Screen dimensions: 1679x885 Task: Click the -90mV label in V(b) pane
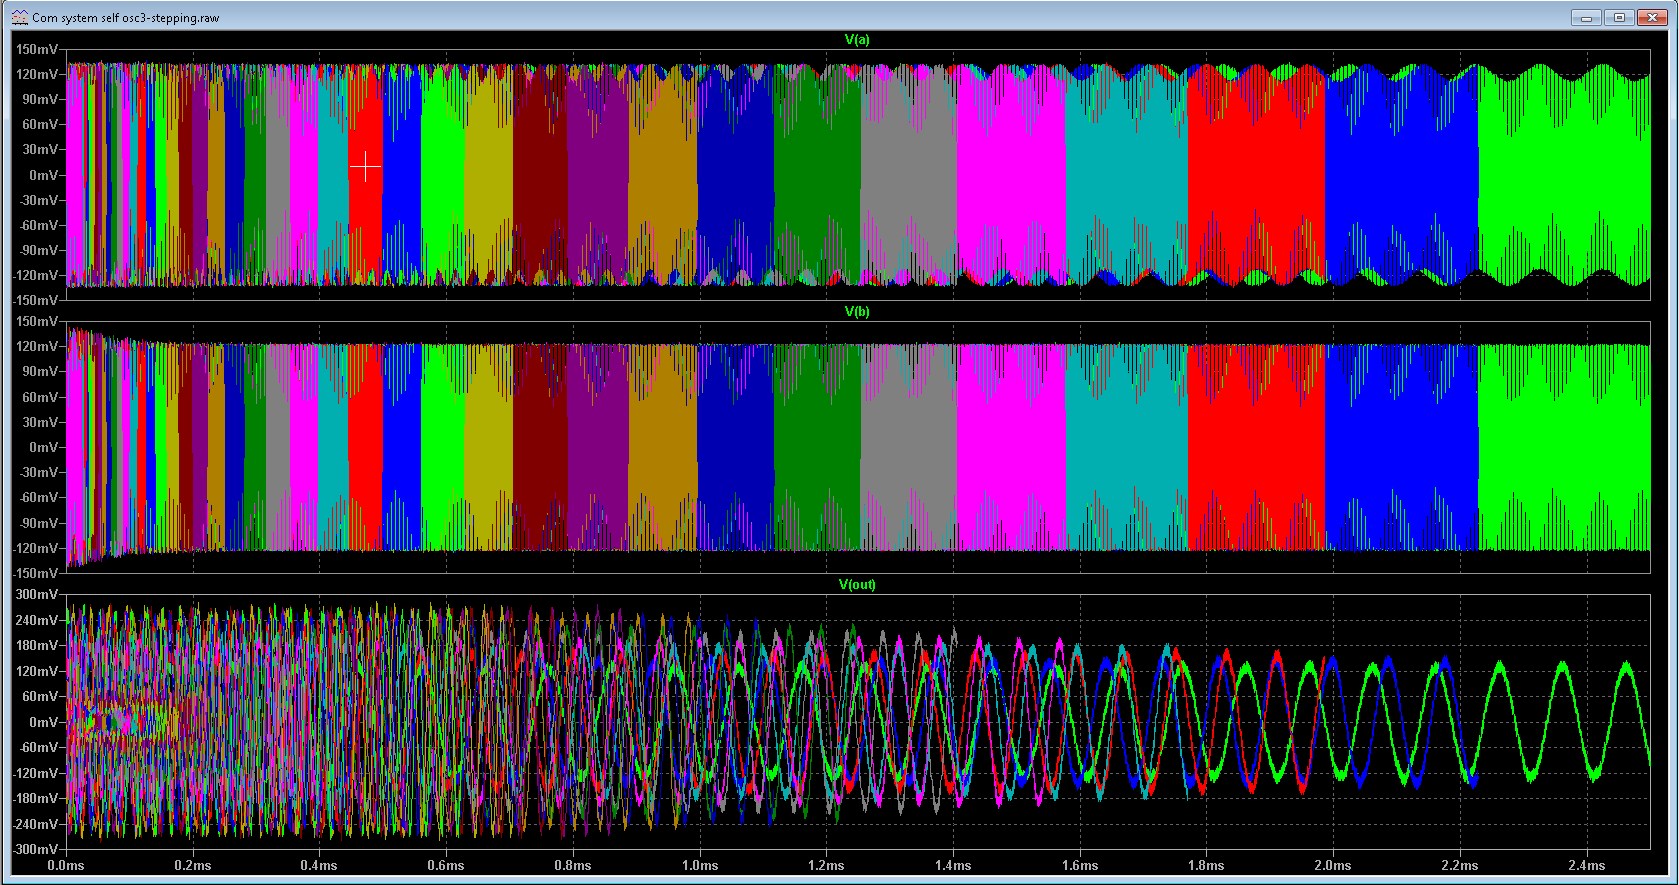[39, 524]
